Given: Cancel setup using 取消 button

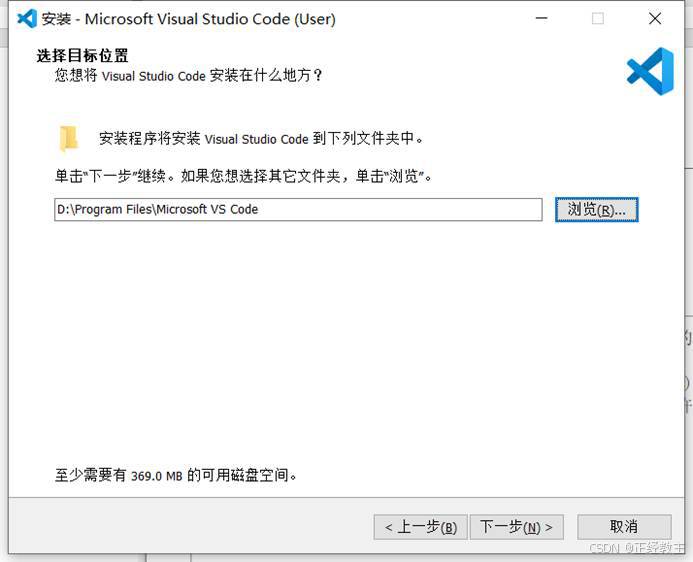Looking at the screenshot, I should coord(624,527).
